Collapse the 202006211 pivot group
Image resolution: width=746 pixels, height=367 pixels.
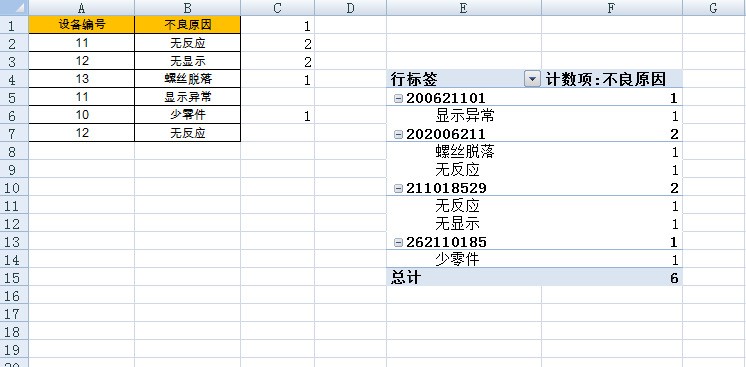point(398,135)
